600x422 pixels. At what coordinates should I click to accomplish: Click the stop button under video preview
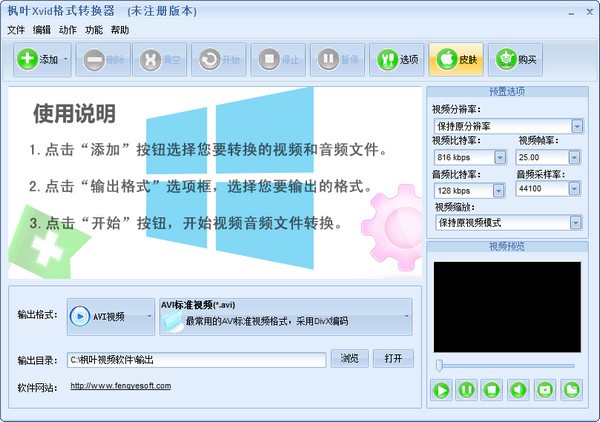491,389
